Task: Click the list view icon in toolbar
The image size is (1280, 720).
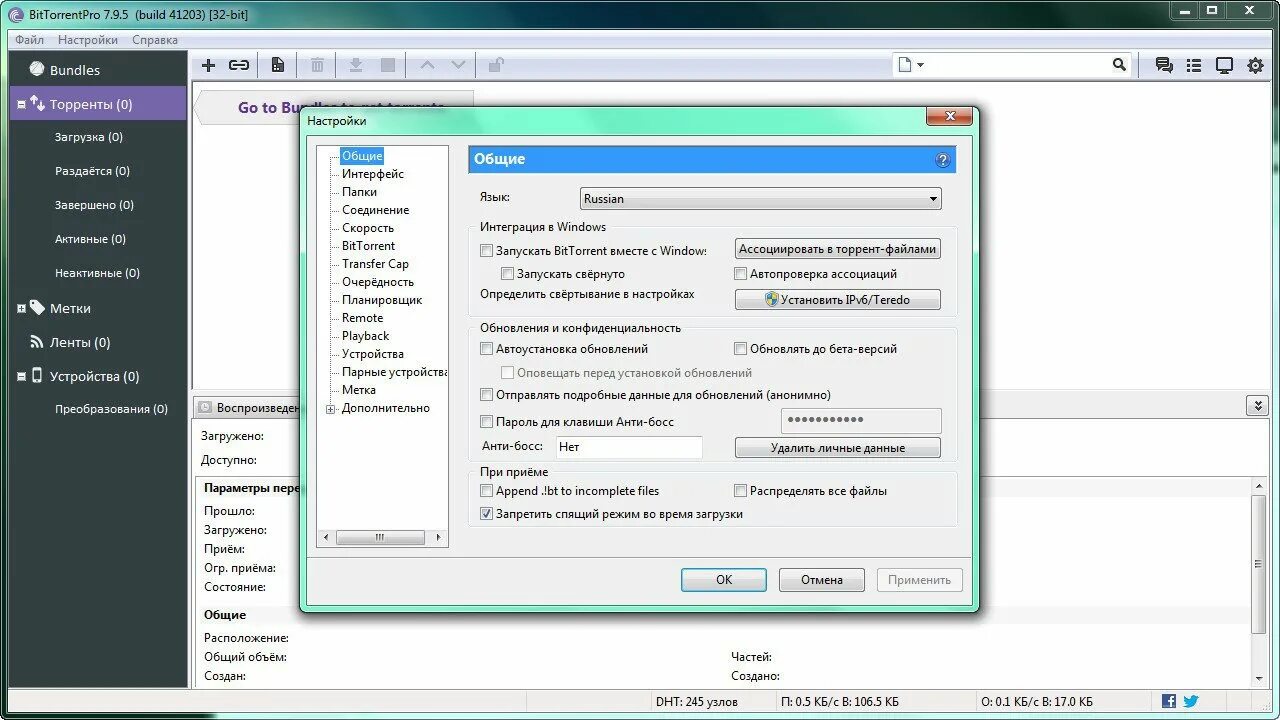Action: coord(1194,65)
